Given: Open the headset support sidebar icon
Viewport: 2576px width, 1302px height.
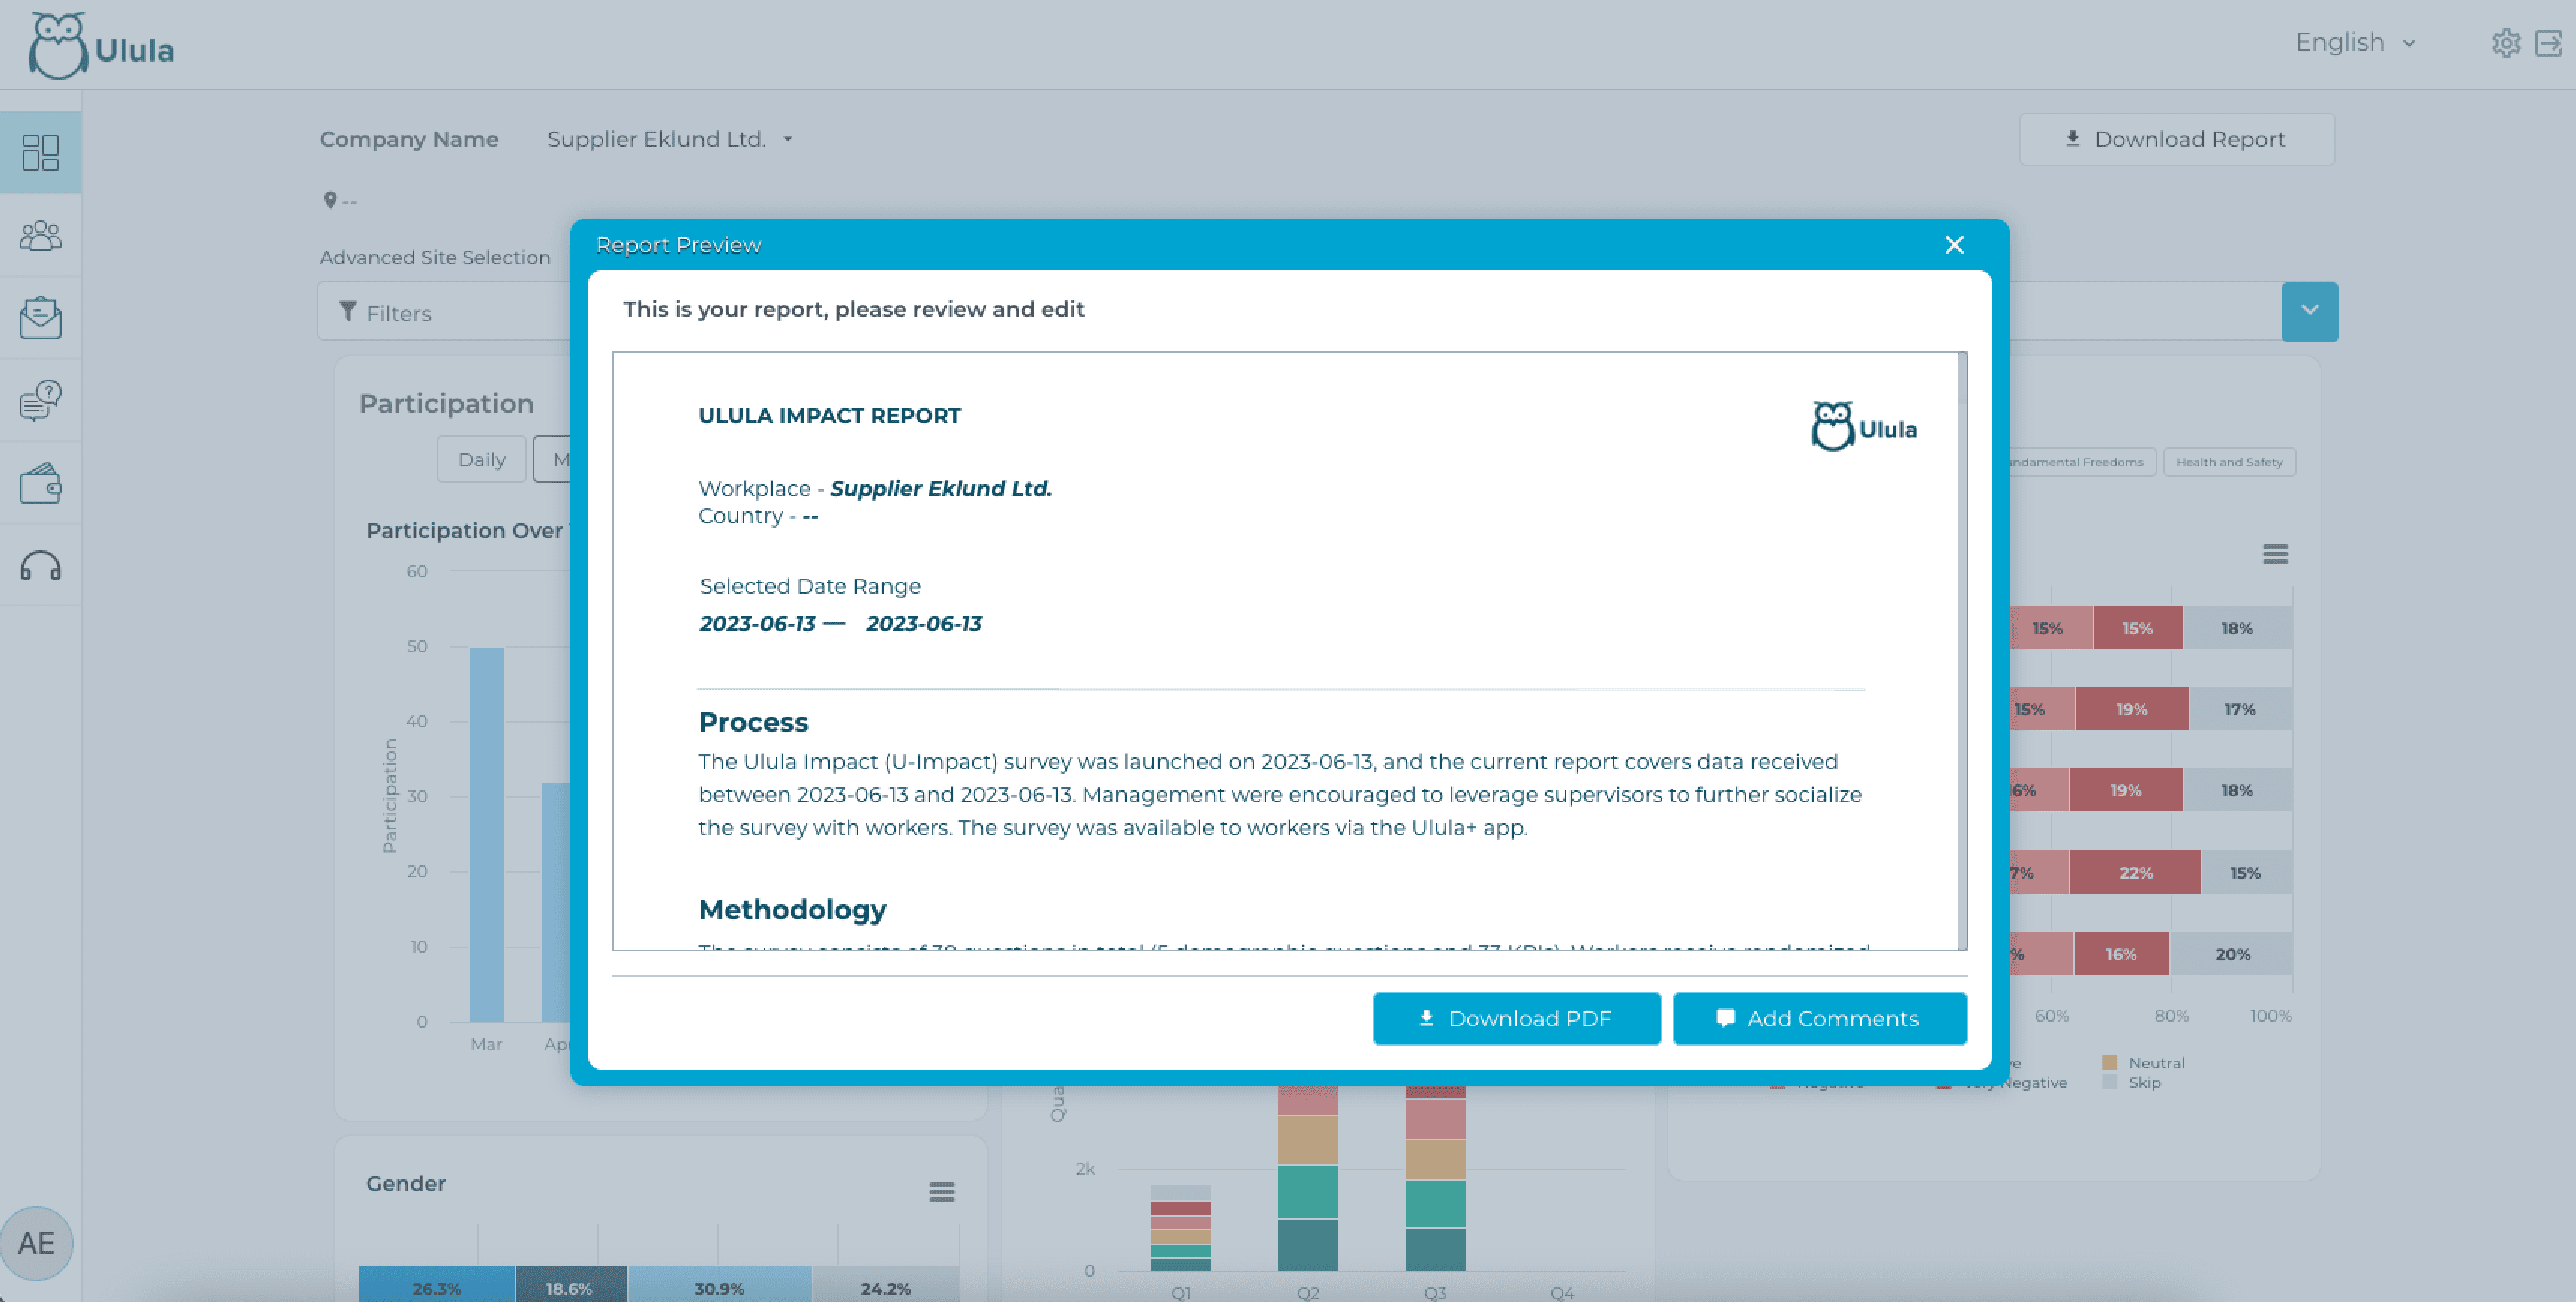Looking at the screenshot, I should (40, 567).
